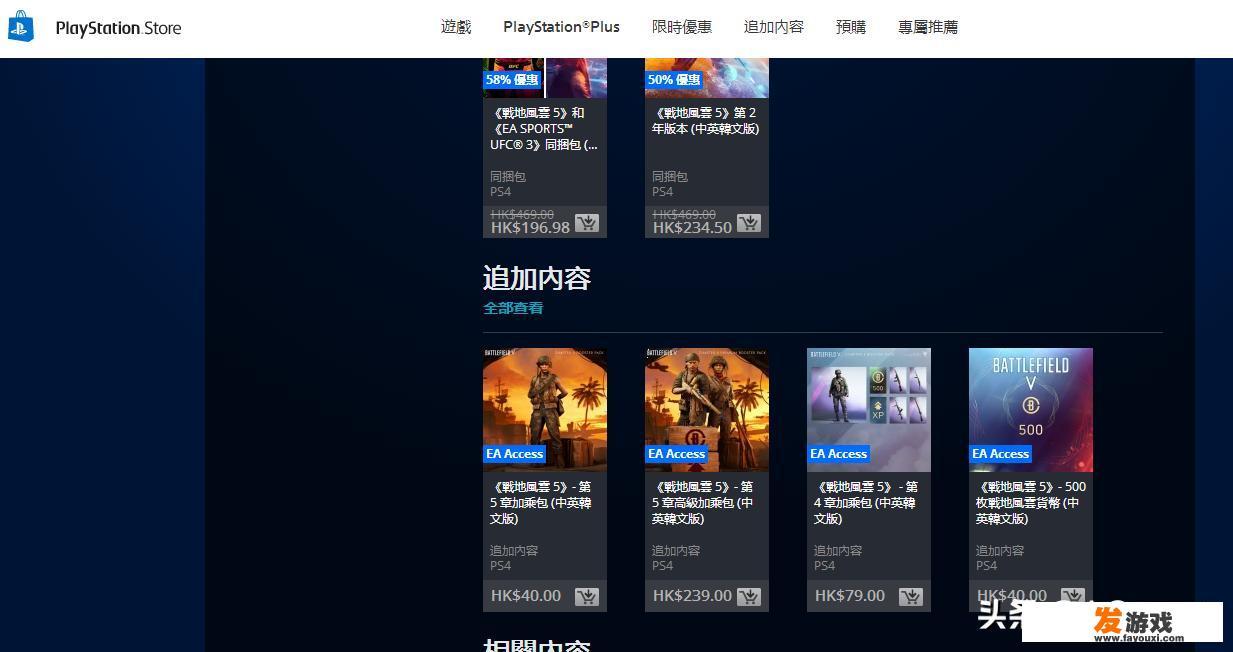Open the 58% 優惠 bundle thumbnail
1233x652 pixels.
tap(545, 78)
